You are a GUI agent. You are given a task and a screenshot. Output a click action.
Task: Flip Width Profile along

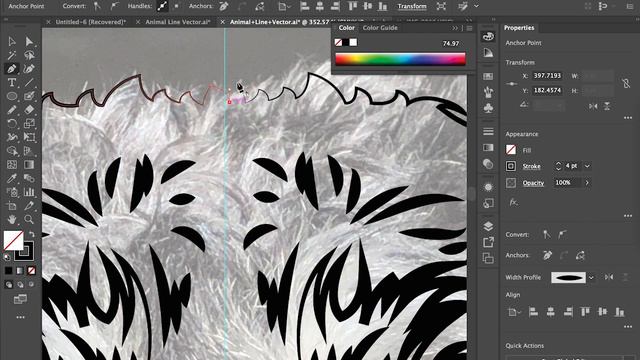pyautogui.click(x=609, y=277)
